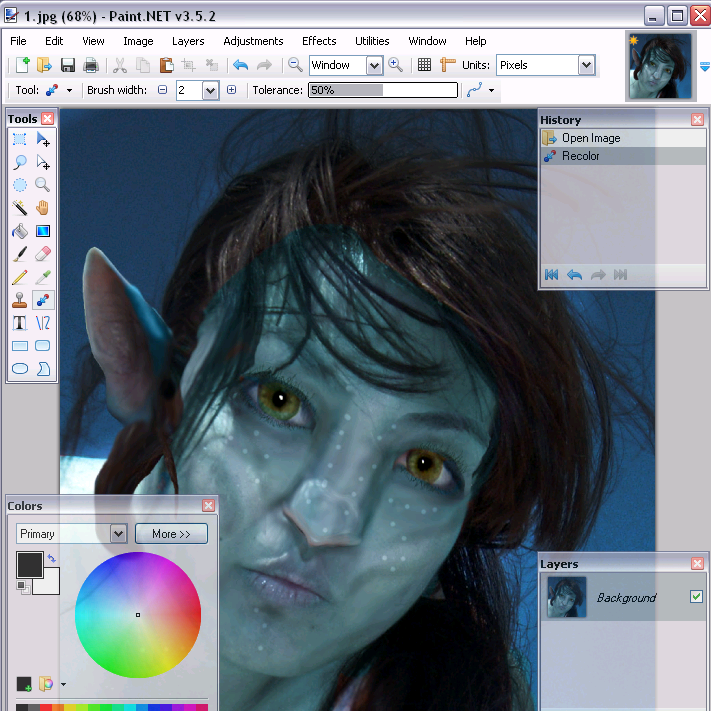Step backward in History panel
Image resolution: width=711 pixels, height=711 pixels.
coord(575,275)
